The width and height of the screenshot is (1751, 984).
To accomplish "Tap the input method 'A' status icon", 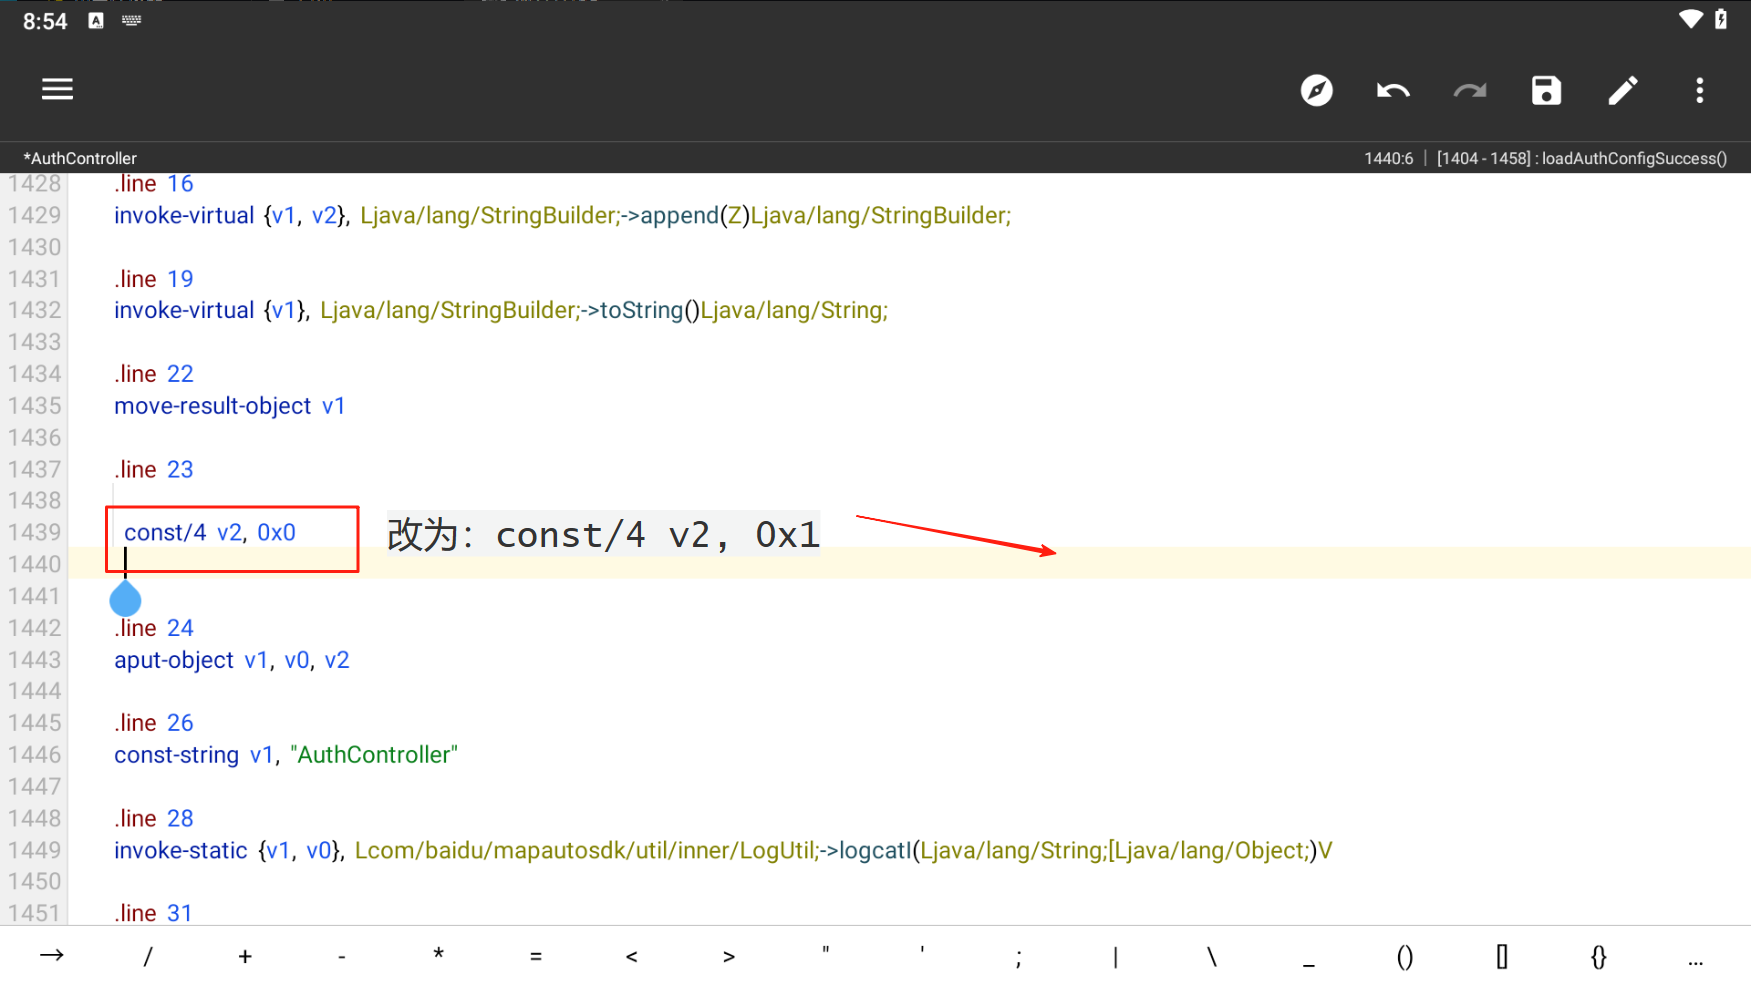I will (96, 20).
